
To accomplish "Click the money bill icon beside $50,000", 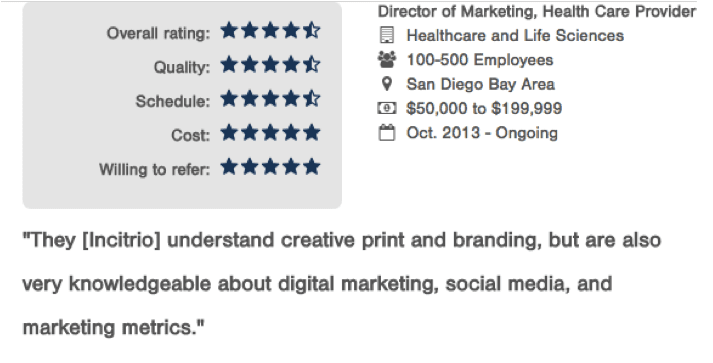I will [x=387, y=108].
